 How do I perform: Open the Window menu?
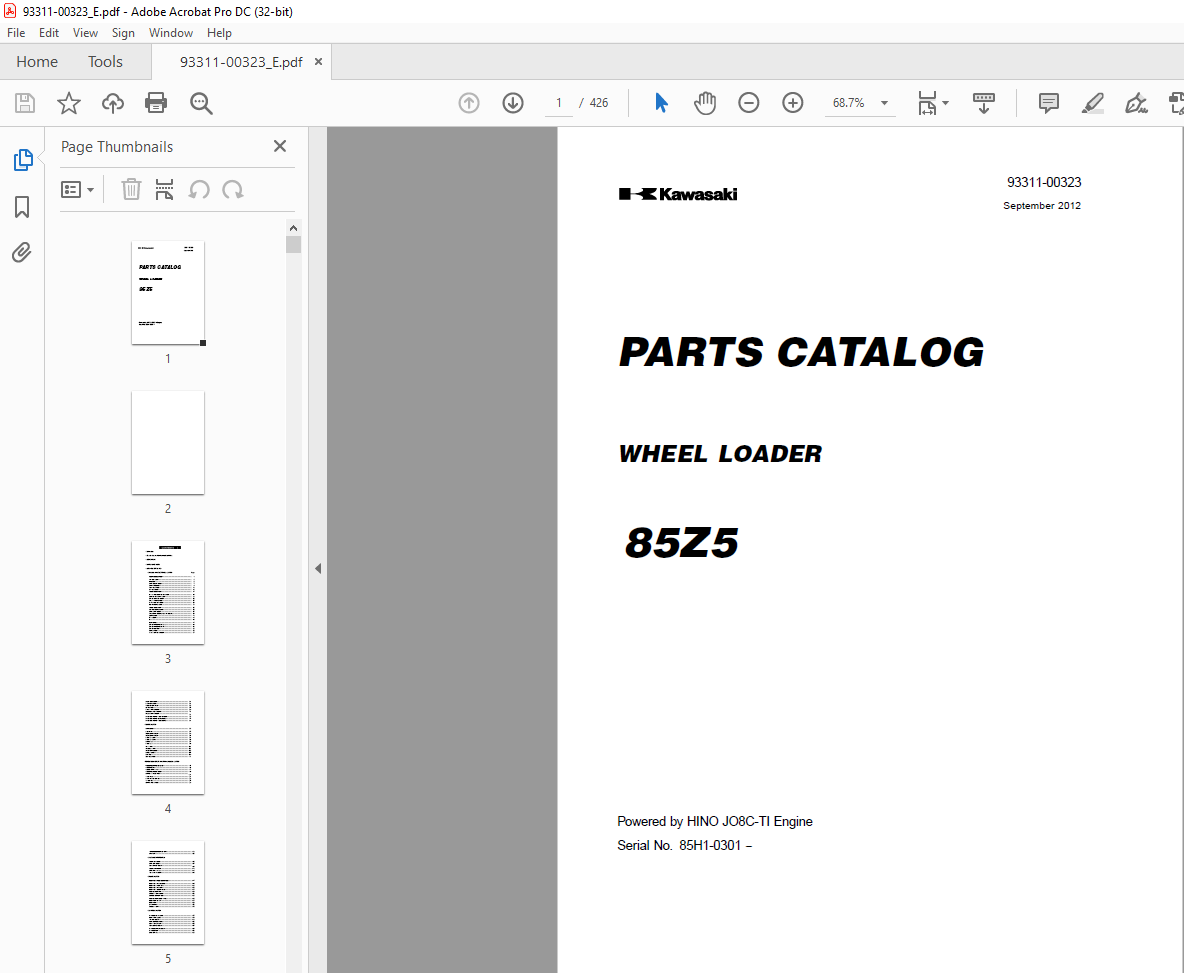171,32
